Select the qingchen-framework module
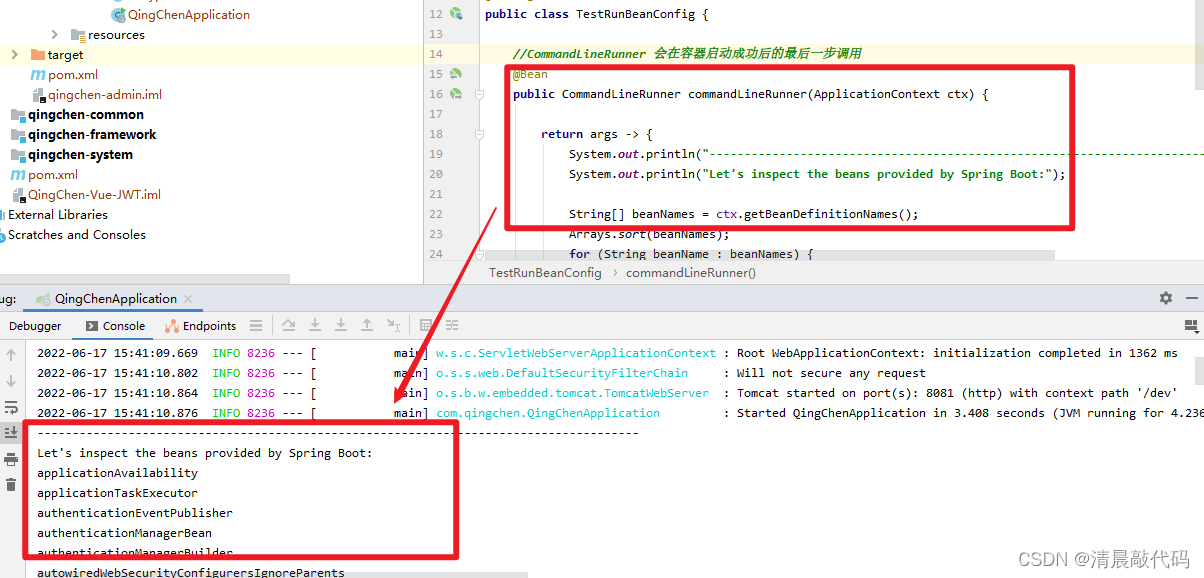 pyautogui.click(x=92, y=135)
